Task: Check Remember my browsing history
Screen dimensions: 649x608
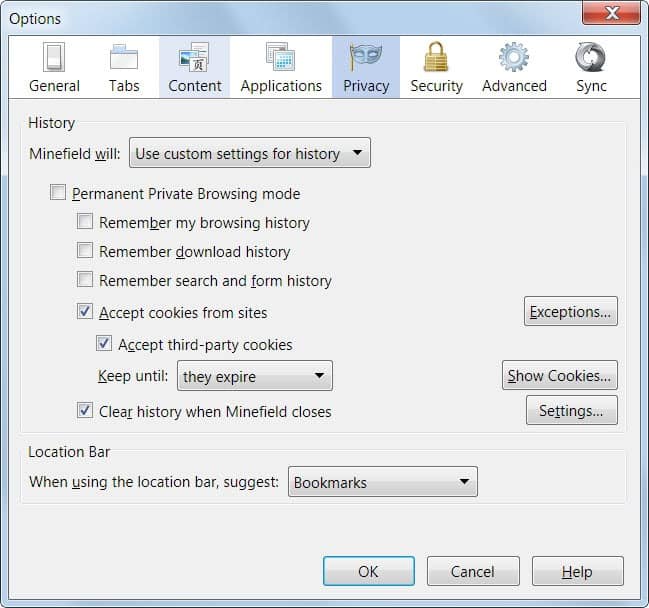Action: click(85, 221)
